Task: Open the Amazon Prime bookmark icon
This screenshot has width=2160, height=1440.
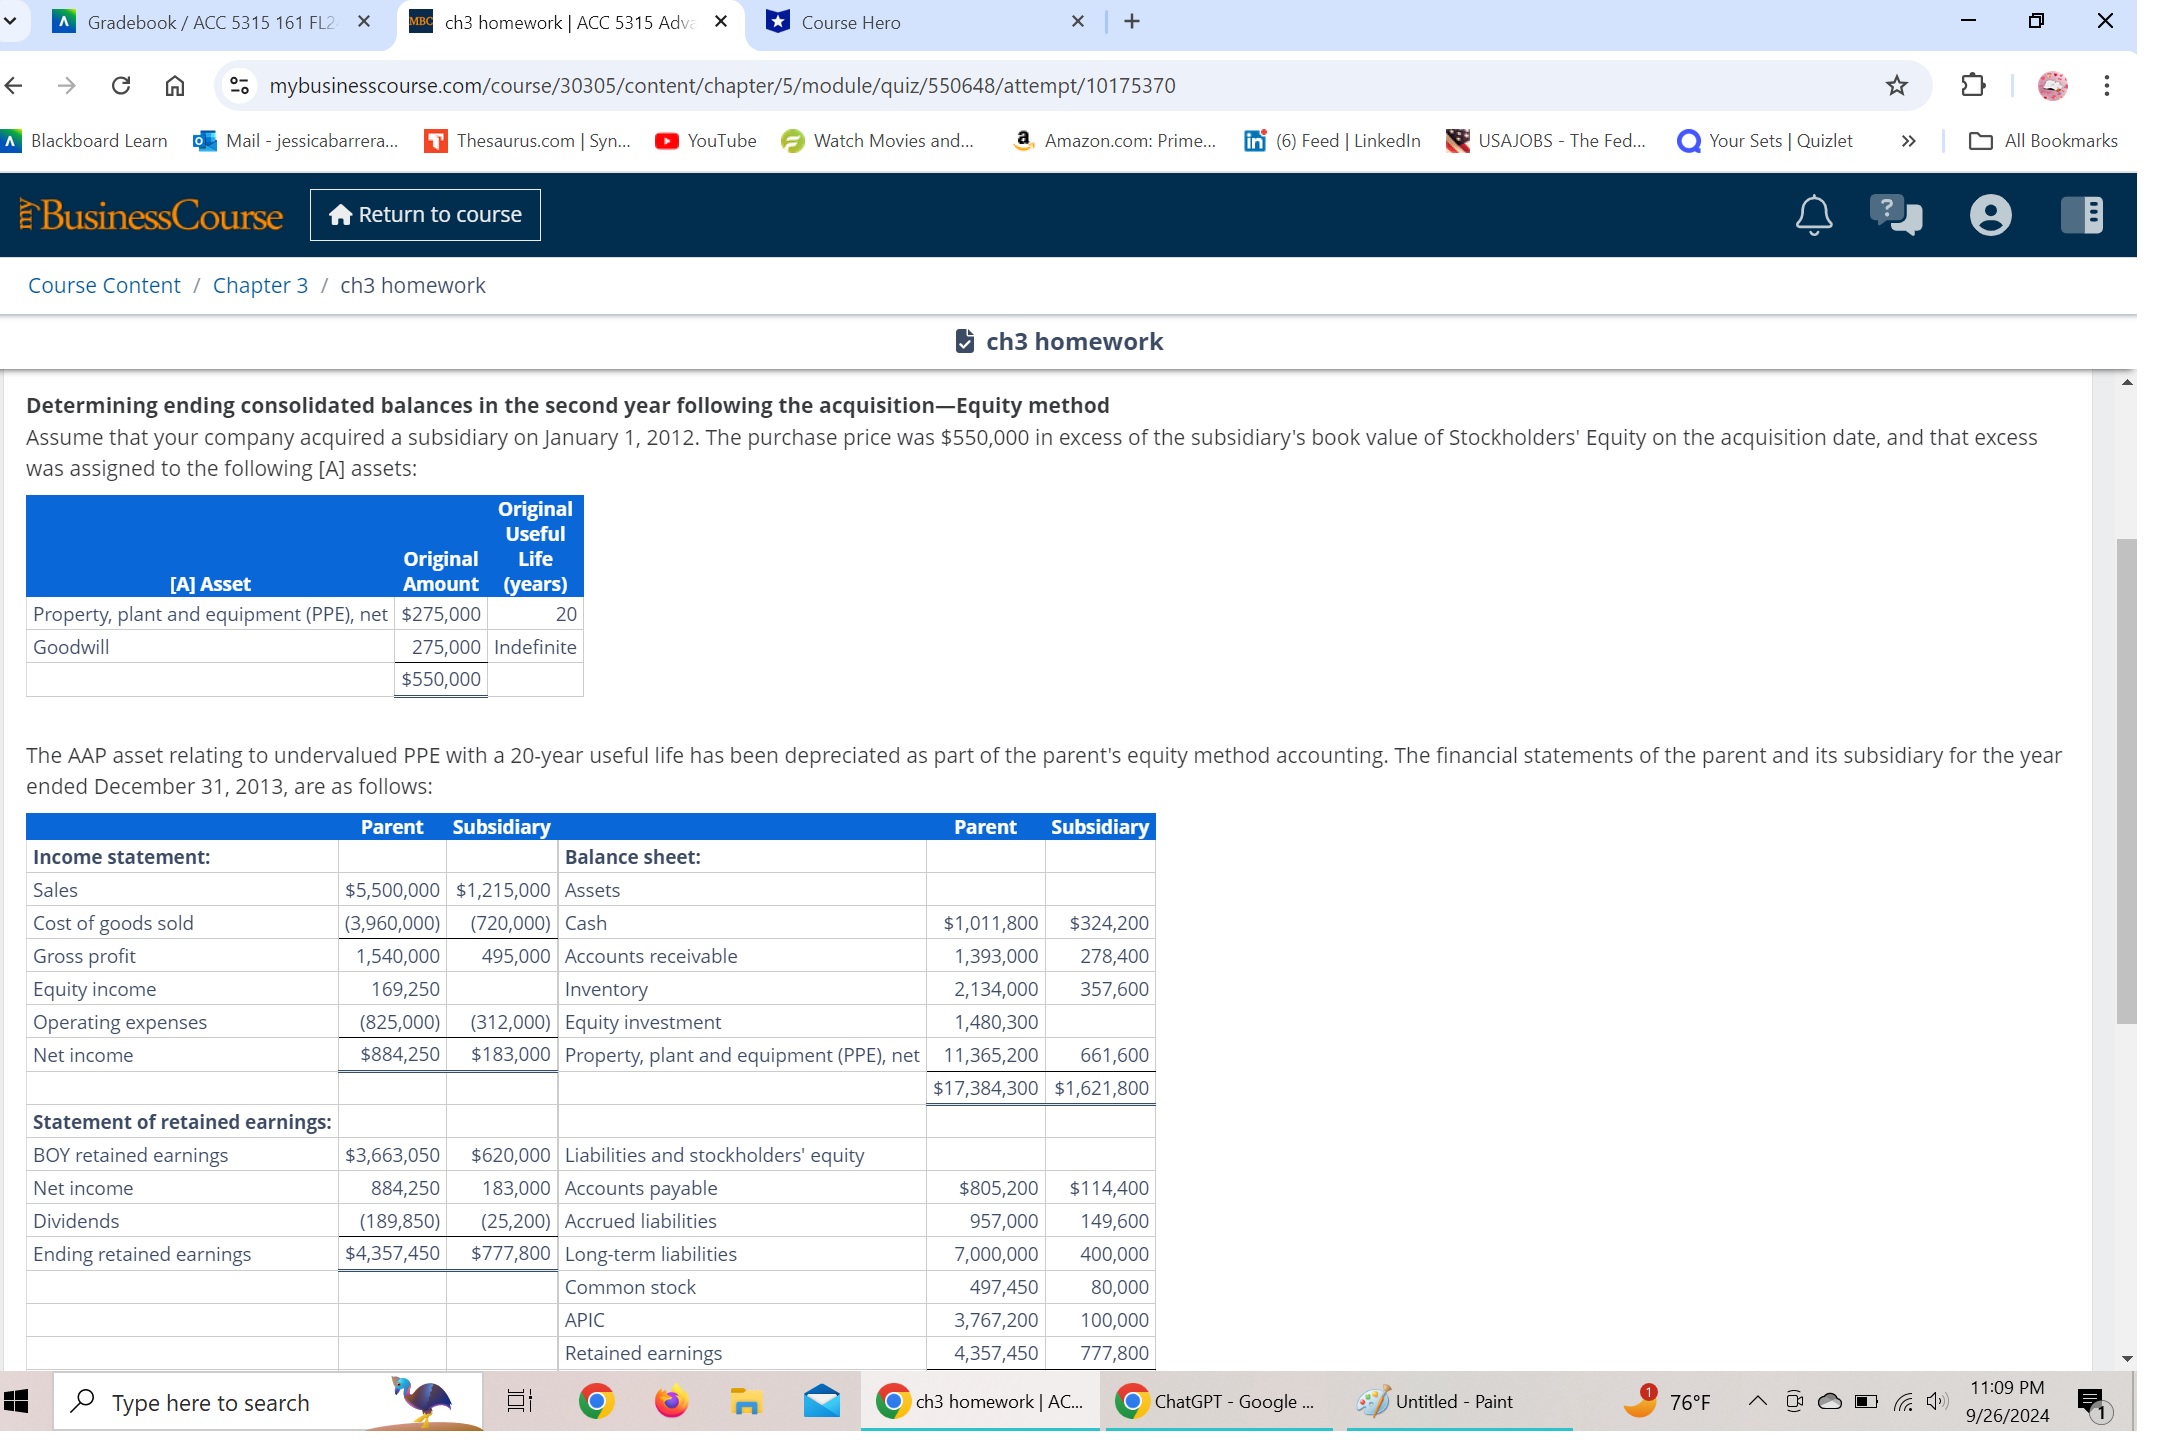Action: pyautogui.click(x=1022, y=141)
